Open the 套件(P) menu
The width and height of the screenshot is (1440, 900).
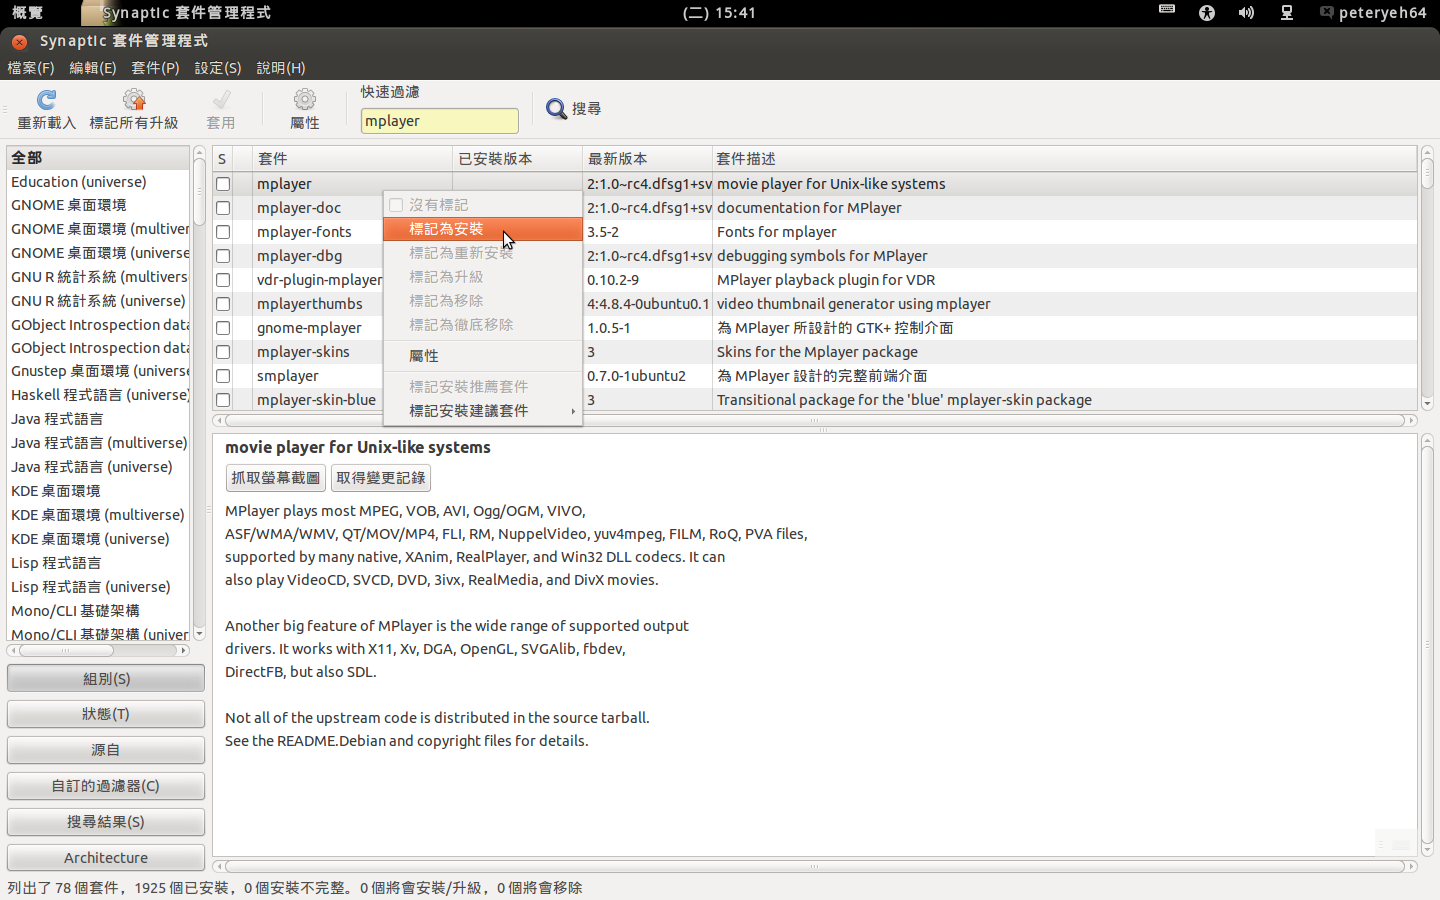tap(155, 68)
